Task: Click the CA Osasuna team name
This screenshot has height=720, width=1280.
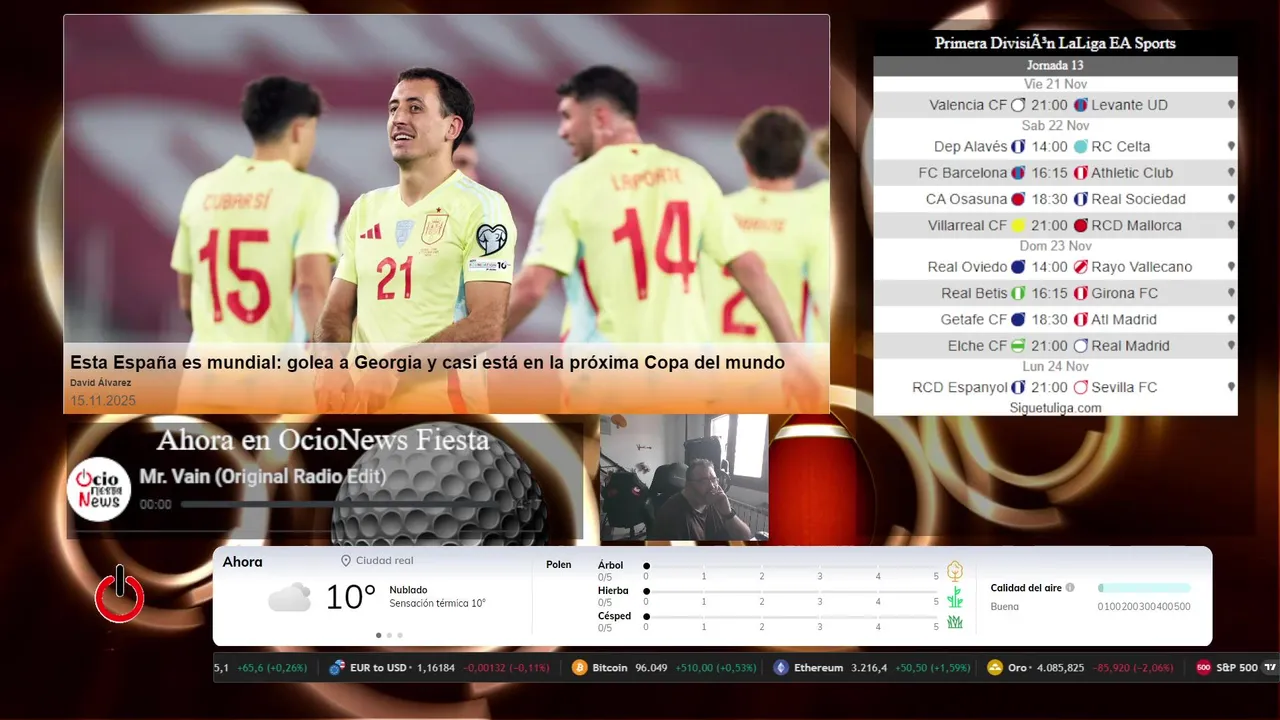Action: click(x=966, y=199)
